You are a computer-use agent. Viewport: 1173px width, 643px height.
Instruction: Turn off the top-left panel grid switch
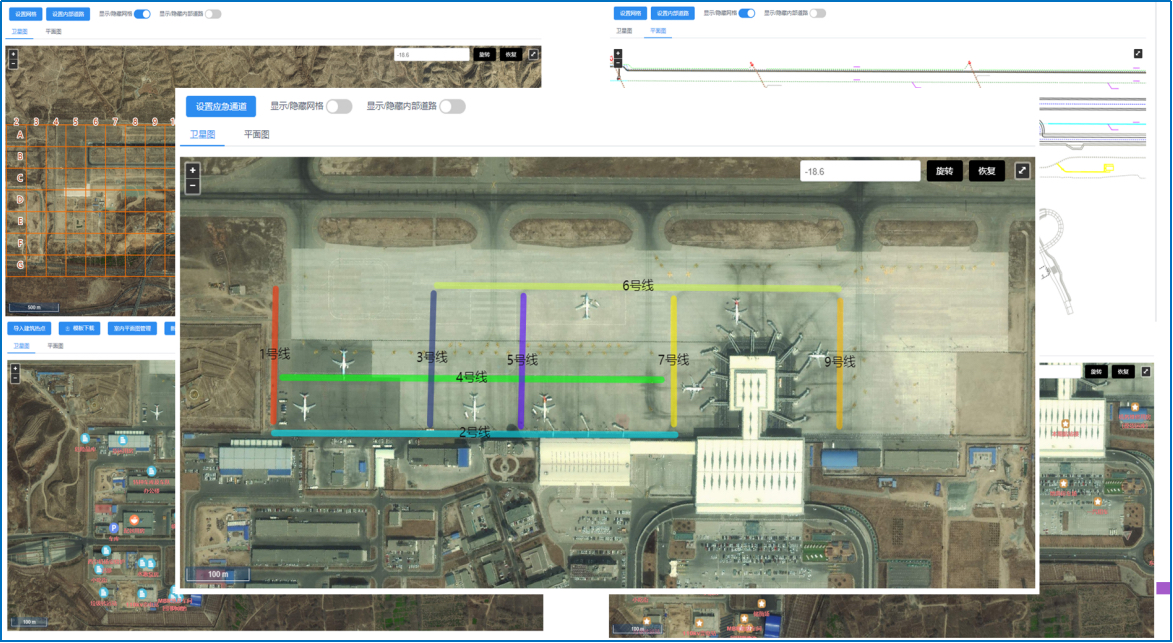click(142, 14)
